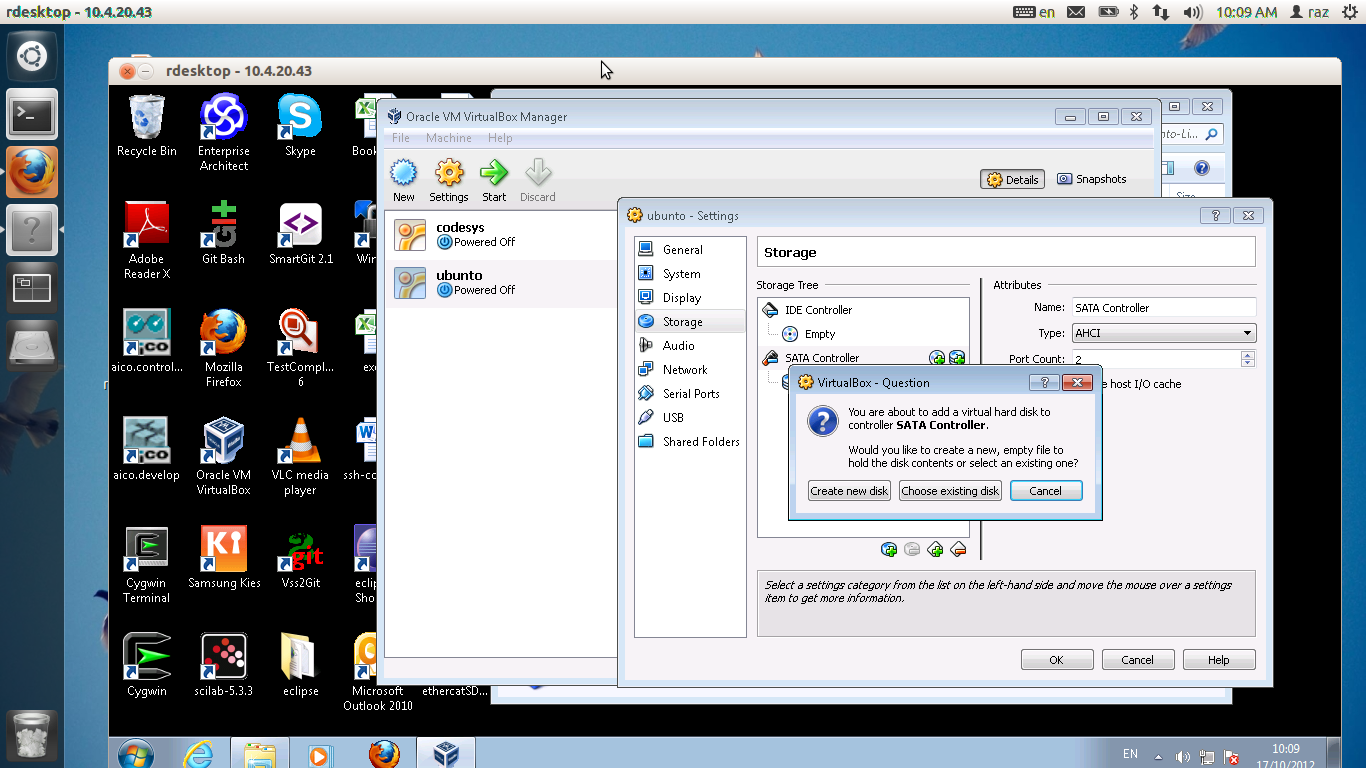
Task: Launch Git Bash desktop shortcut
Action: pyautogui.click(x=223, y=234)
